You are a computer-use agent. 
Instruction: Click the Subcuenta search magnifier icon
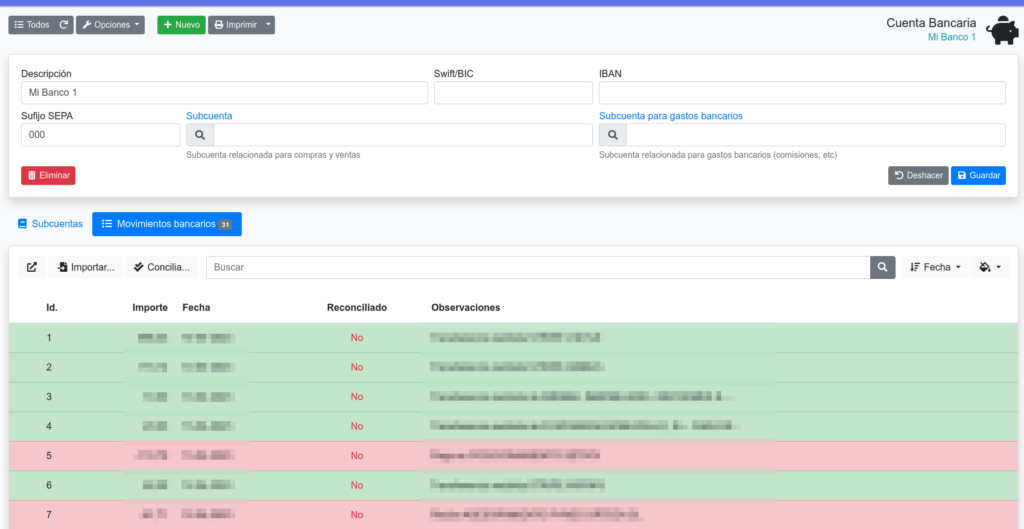[x=200, y=135]
